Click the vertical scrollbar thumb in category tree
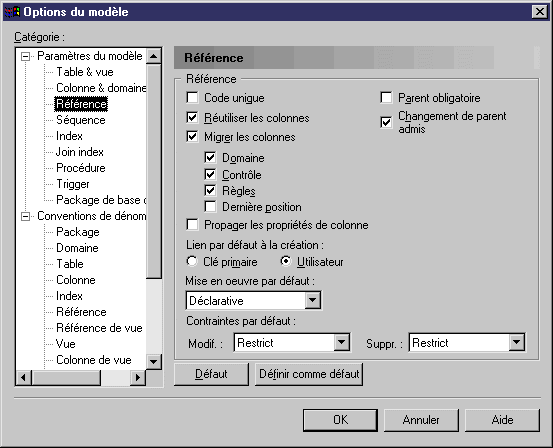The image size is (553, 448). coord(154,171)
